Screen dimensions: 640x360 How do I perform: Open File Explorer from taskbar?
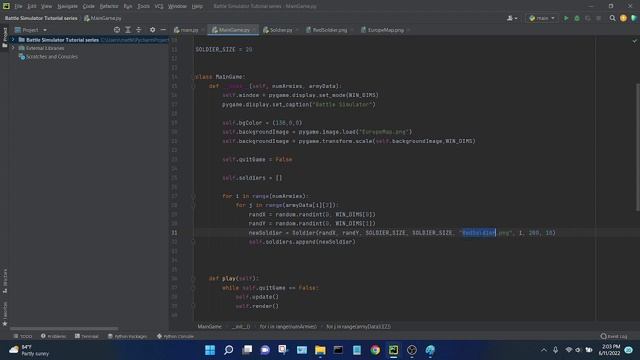click(x=320, y=350)
